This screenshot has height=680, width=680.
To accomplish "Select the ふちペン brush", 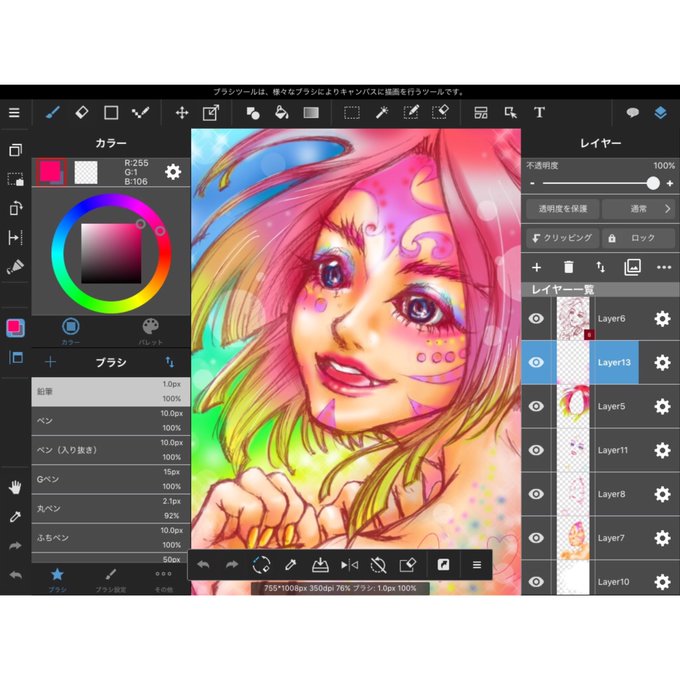I will (x=111, y=538).
